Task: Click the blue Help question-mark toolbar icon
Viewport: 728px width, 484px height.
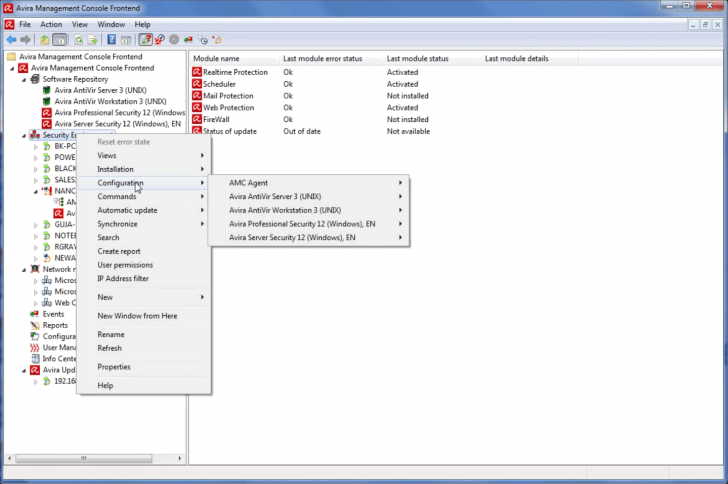Action: pos(112,40)
